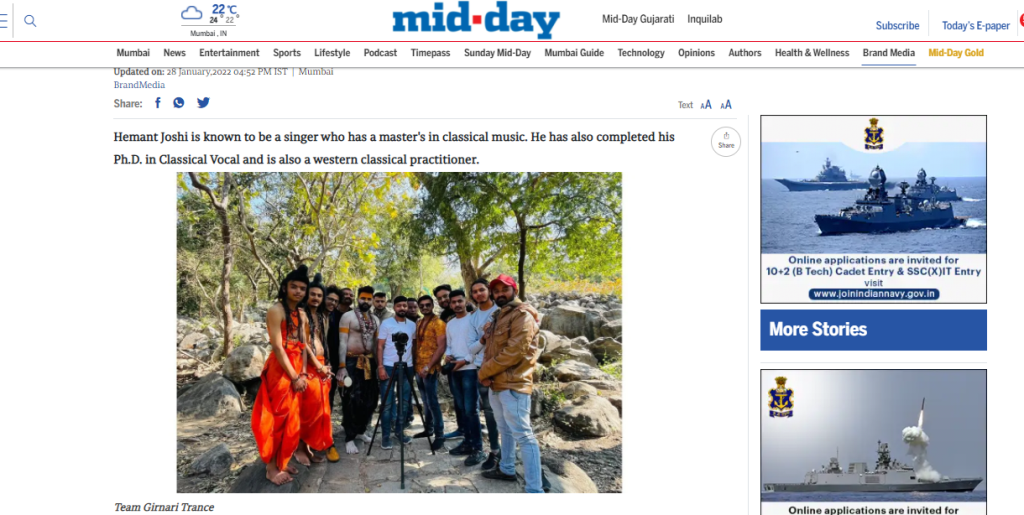The image size is (1024, 515).
Task: Open the Team Girnari Trance photo
Action: coord(399,332)
